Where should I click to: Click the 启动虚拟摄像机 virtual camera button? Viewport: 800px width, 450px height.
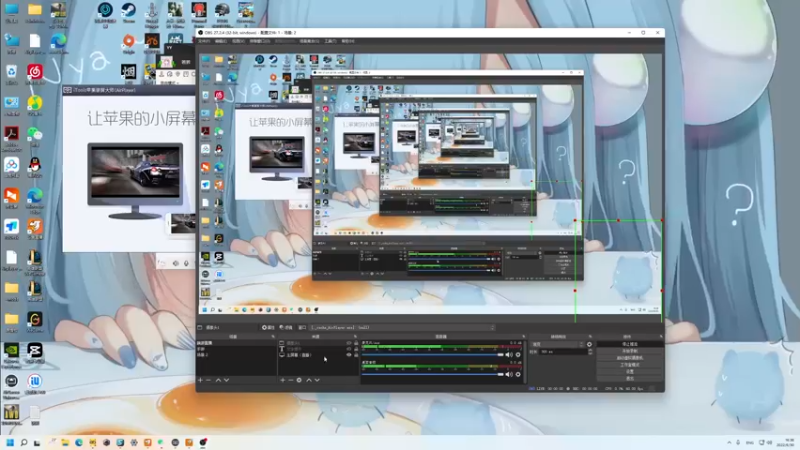click(630, 358)
